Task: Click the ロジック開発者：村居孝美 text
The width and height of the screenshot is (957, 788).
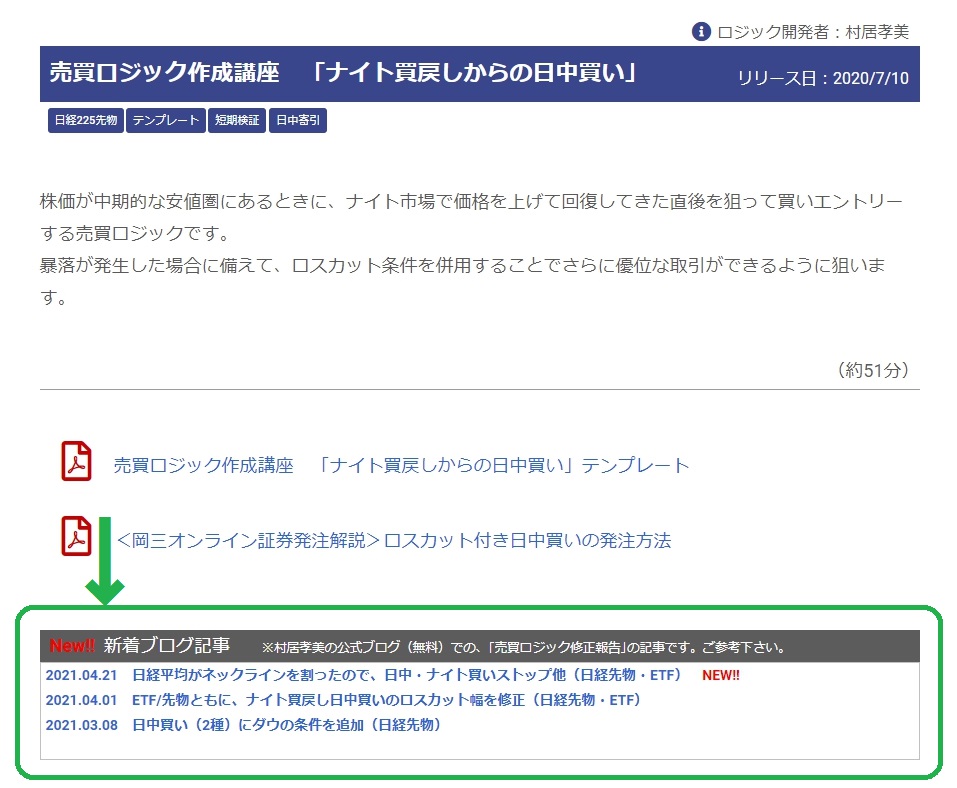Action: click(x=812, y=32)
